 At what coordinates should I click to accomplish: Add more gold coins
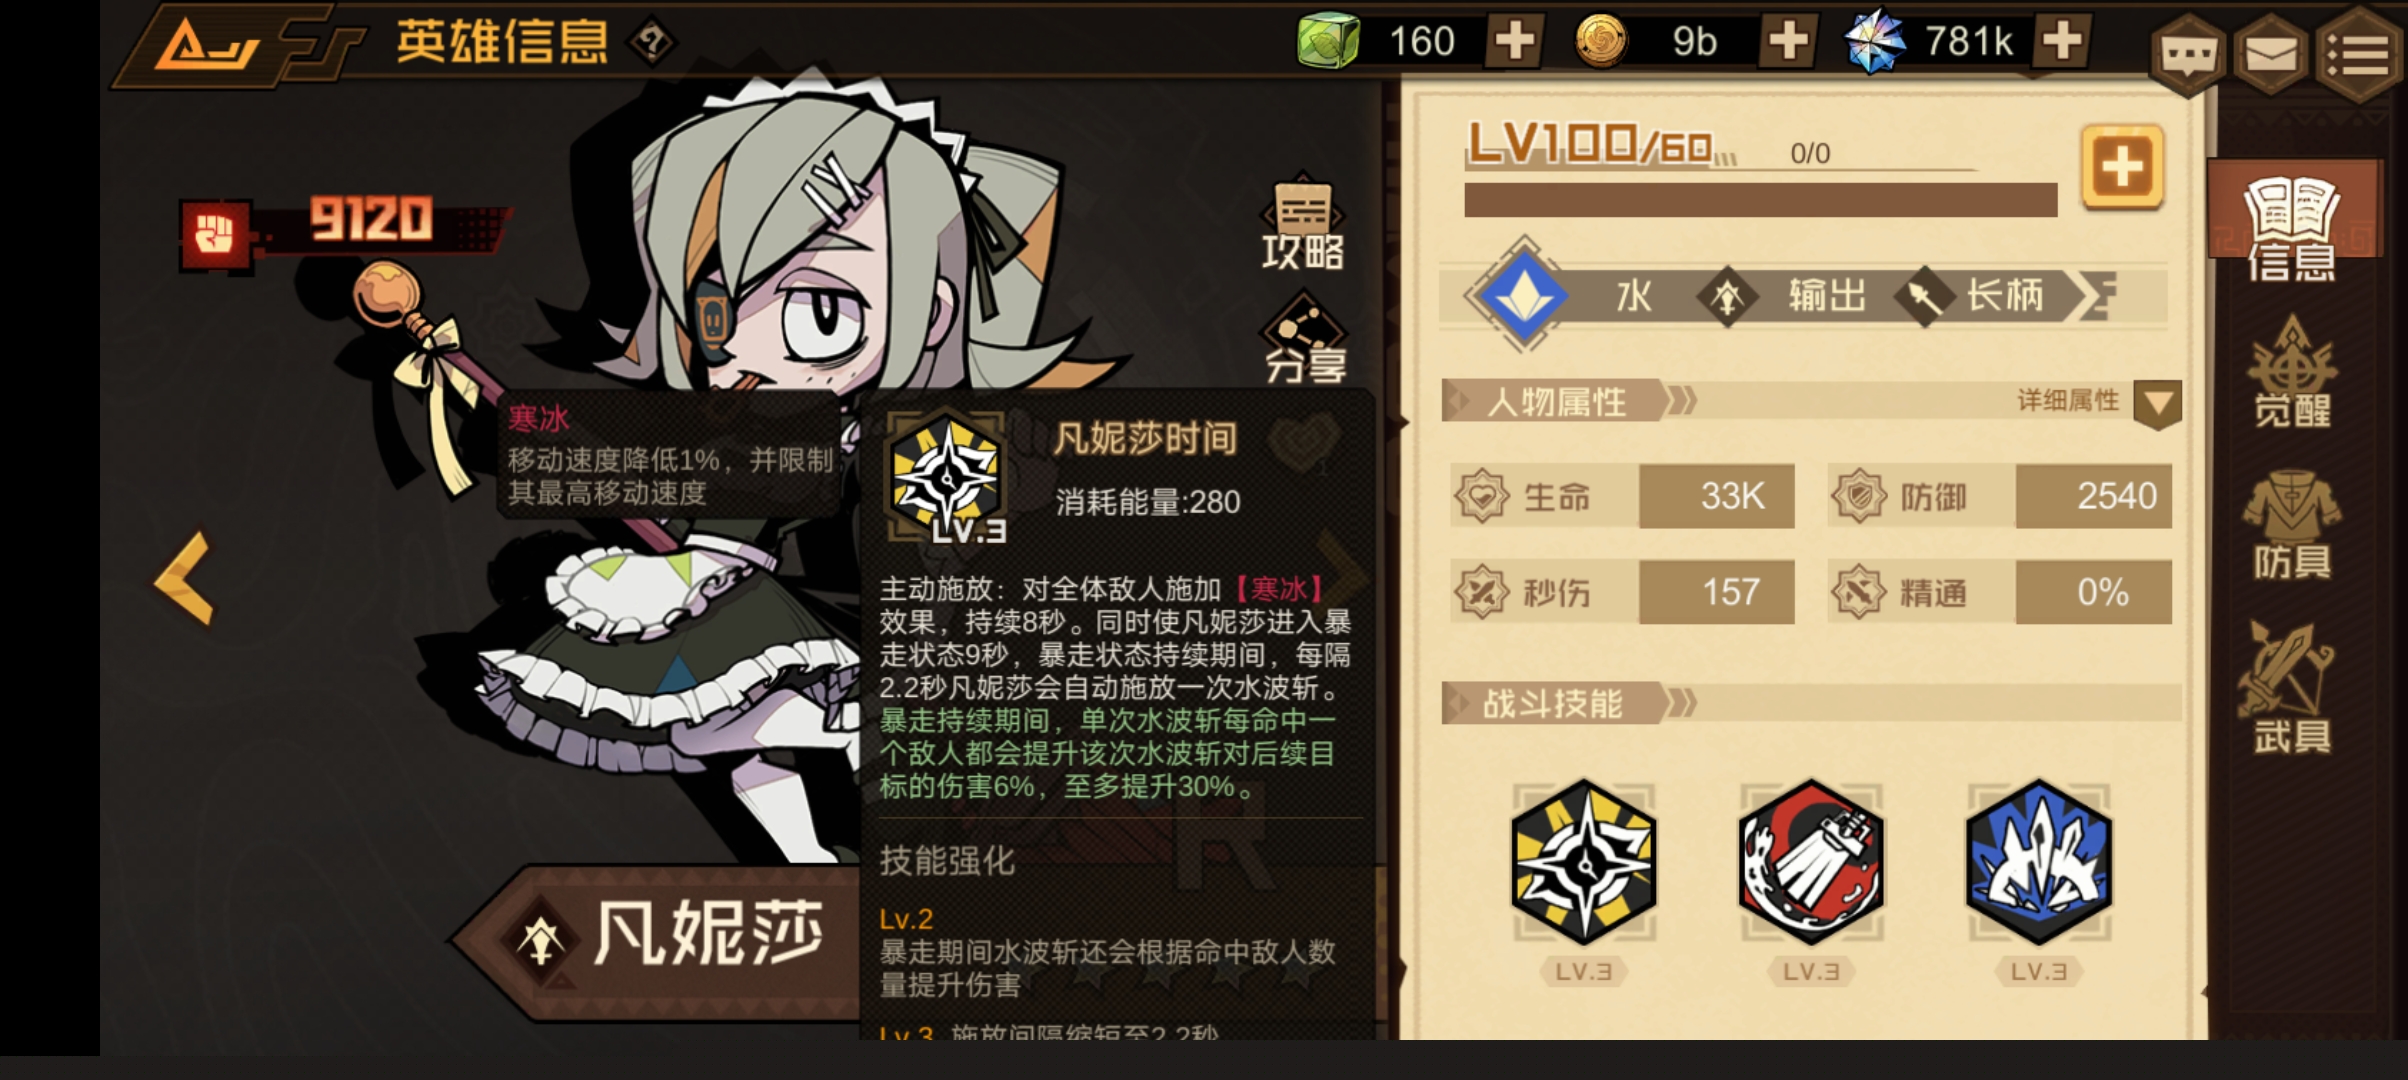tap(1788, 41)
